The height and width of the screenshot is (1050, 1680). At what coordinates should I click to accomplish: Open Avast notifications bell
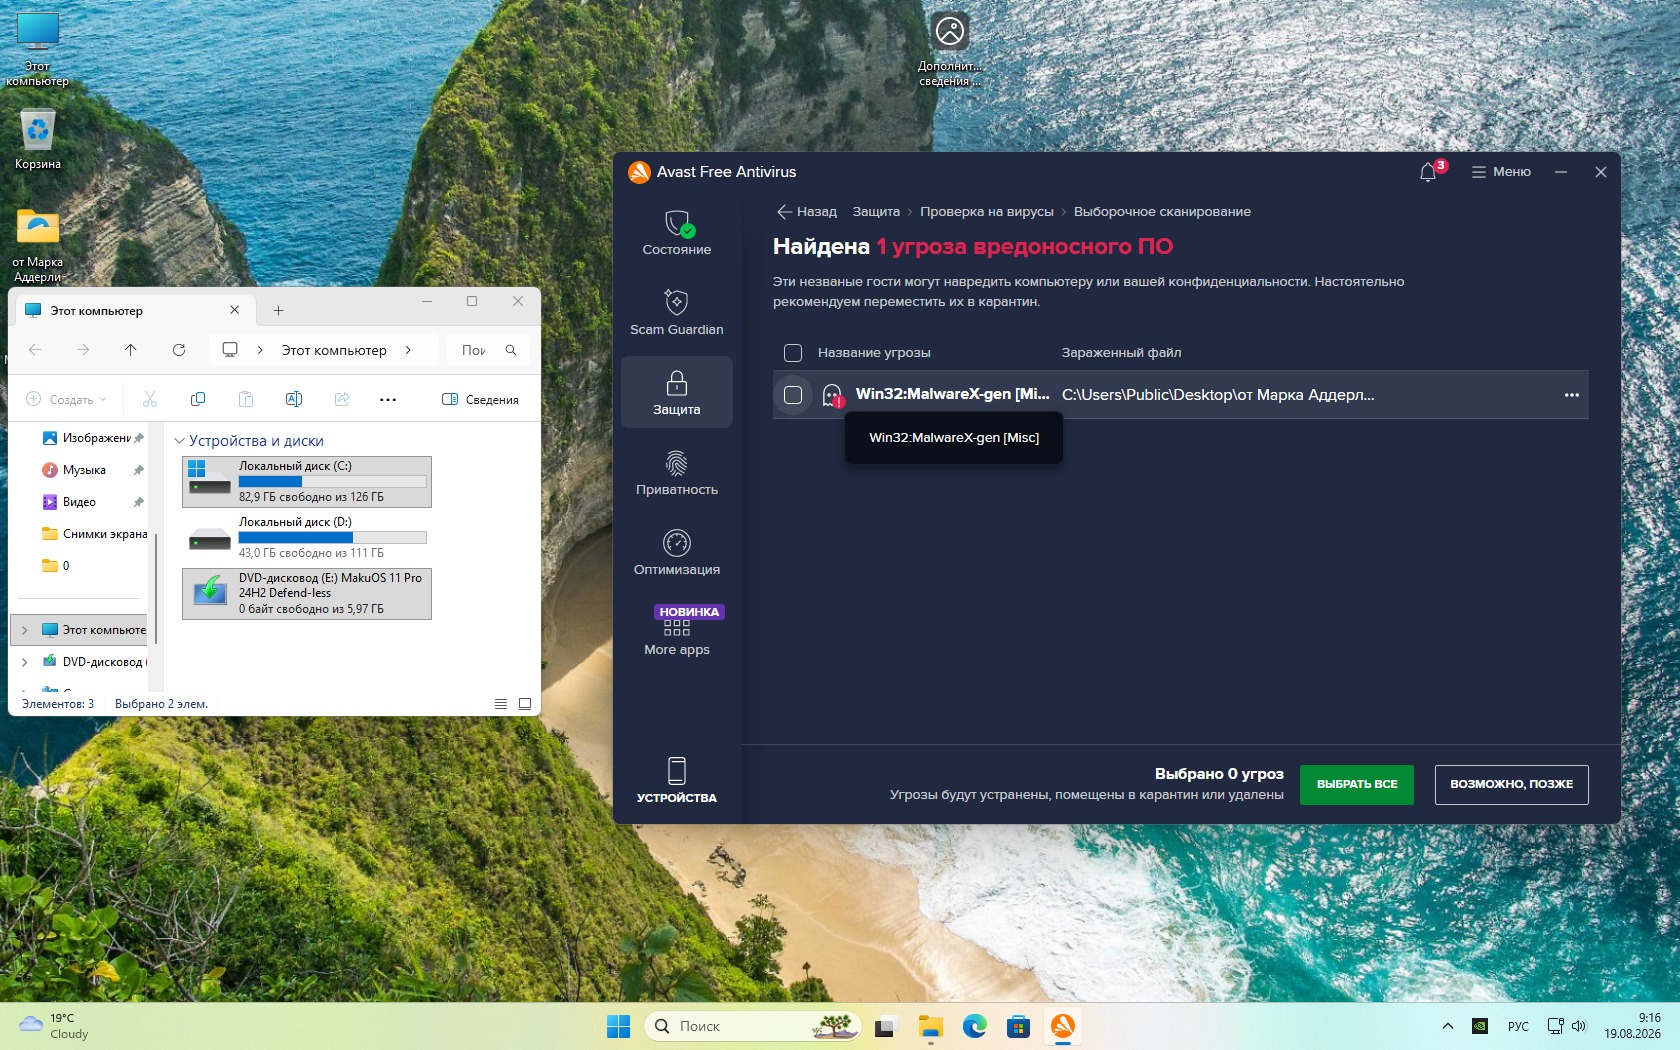click(x=1428, y=172)
